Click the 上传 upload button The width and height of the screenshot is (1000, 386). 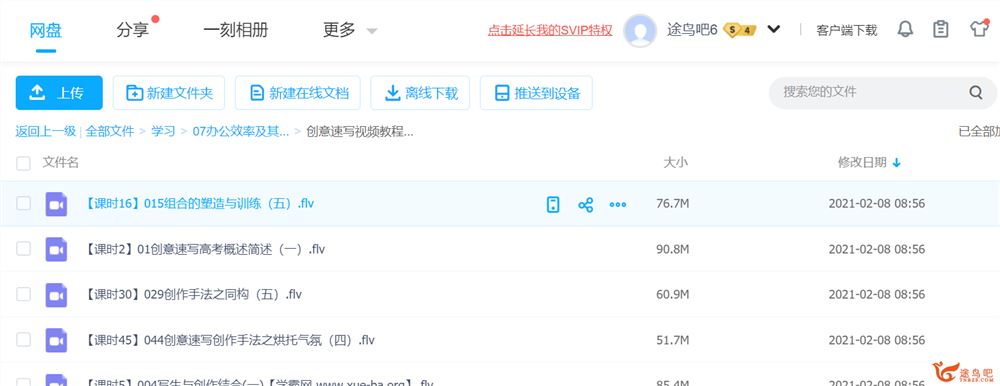point(59,93)
